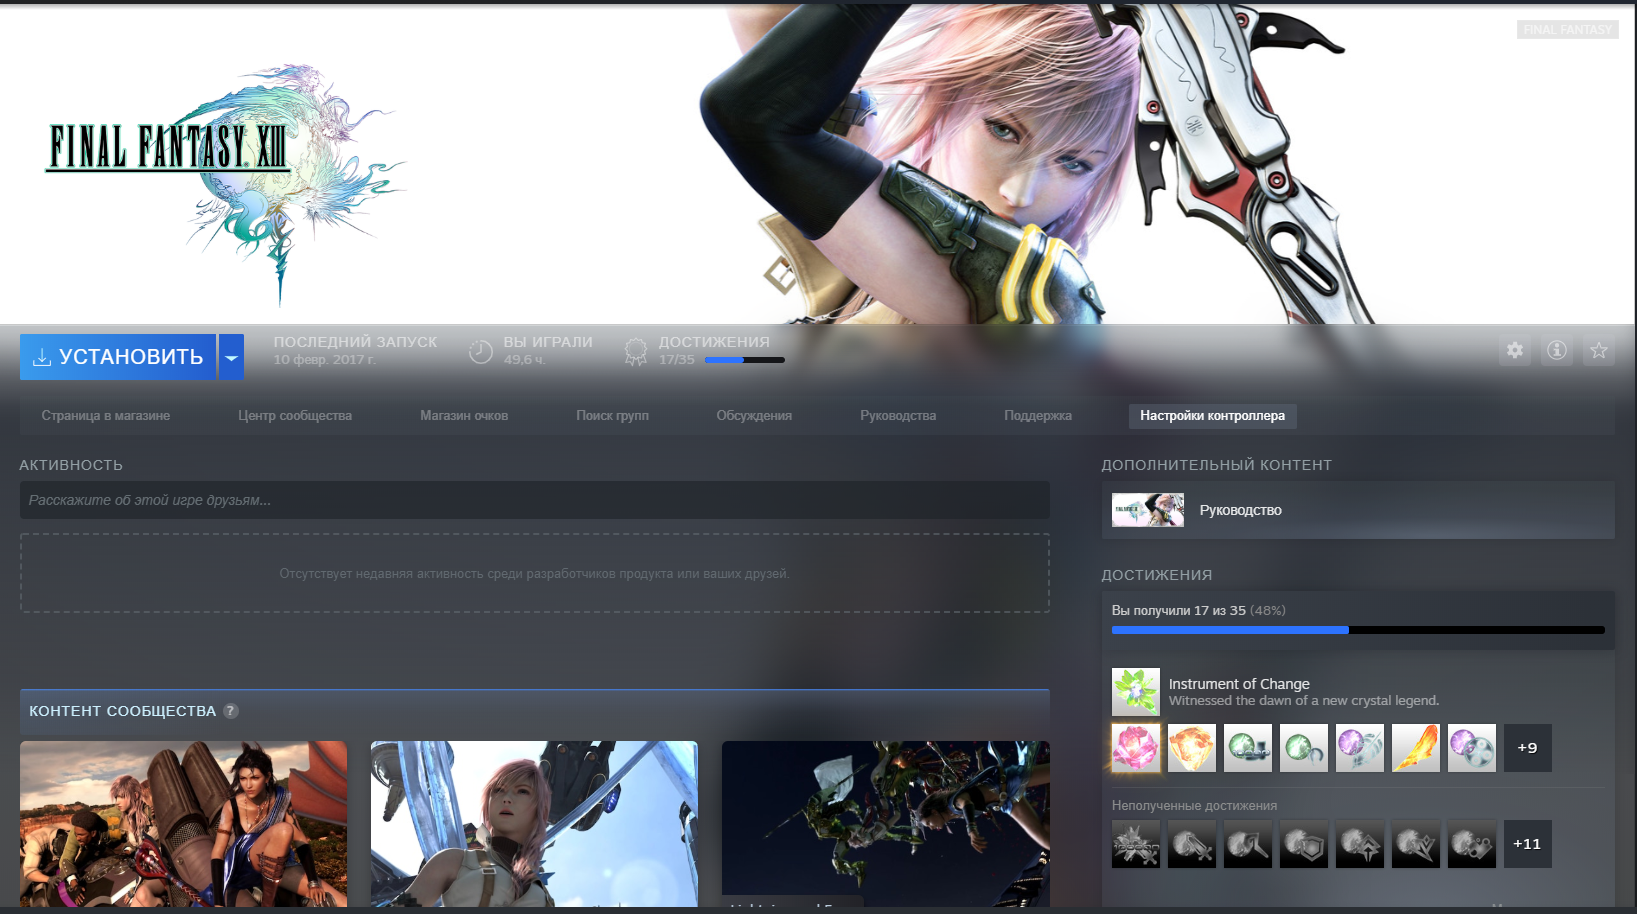Click the fifth locked achievement icon
The width and height of the screenshot is (1637, 914).
click(x=1360, y=844)
